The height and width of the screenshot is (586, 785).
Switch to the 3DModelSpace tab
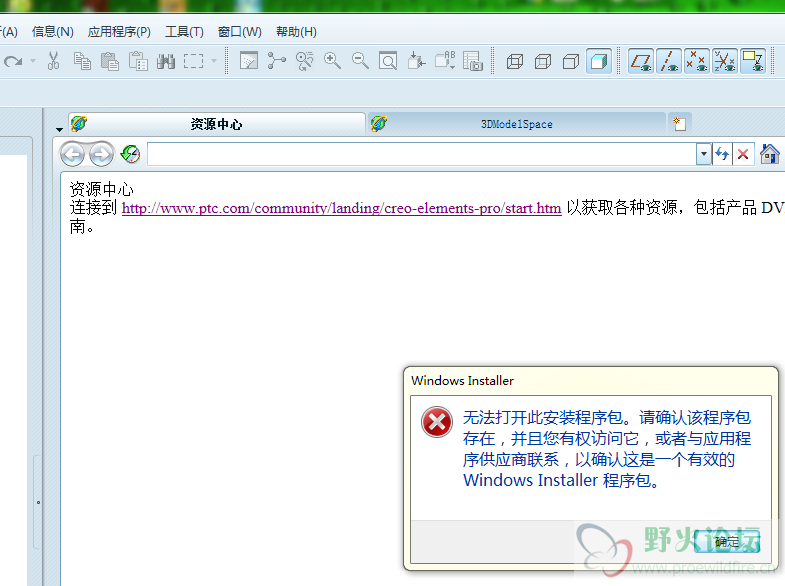pyautogui.click(x=517, y=124)
